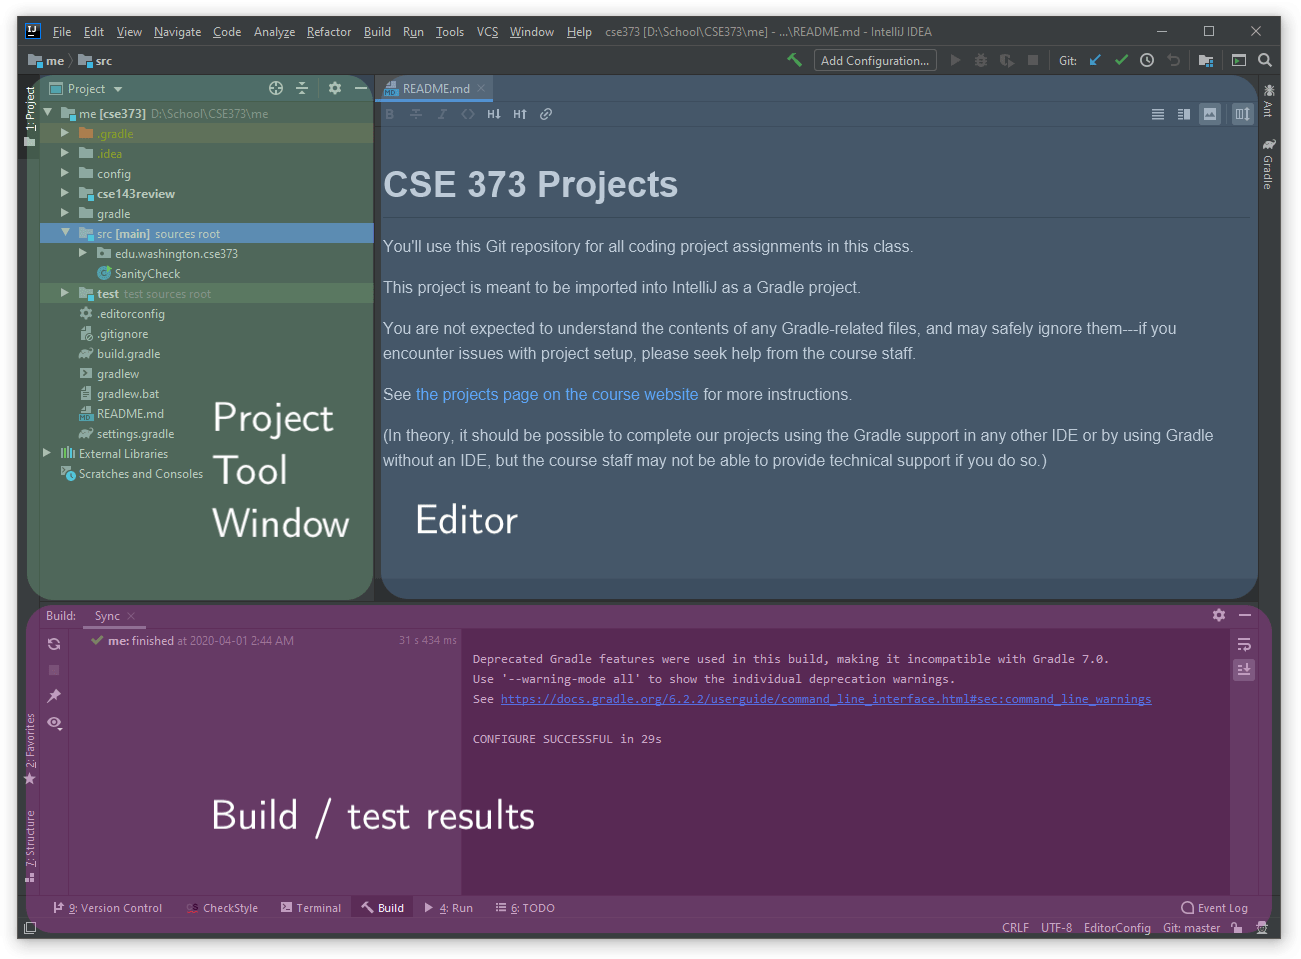This screenshot has width=1301, height=959.
Task: Open the course projects page link
Action: [x=556, y=394]
